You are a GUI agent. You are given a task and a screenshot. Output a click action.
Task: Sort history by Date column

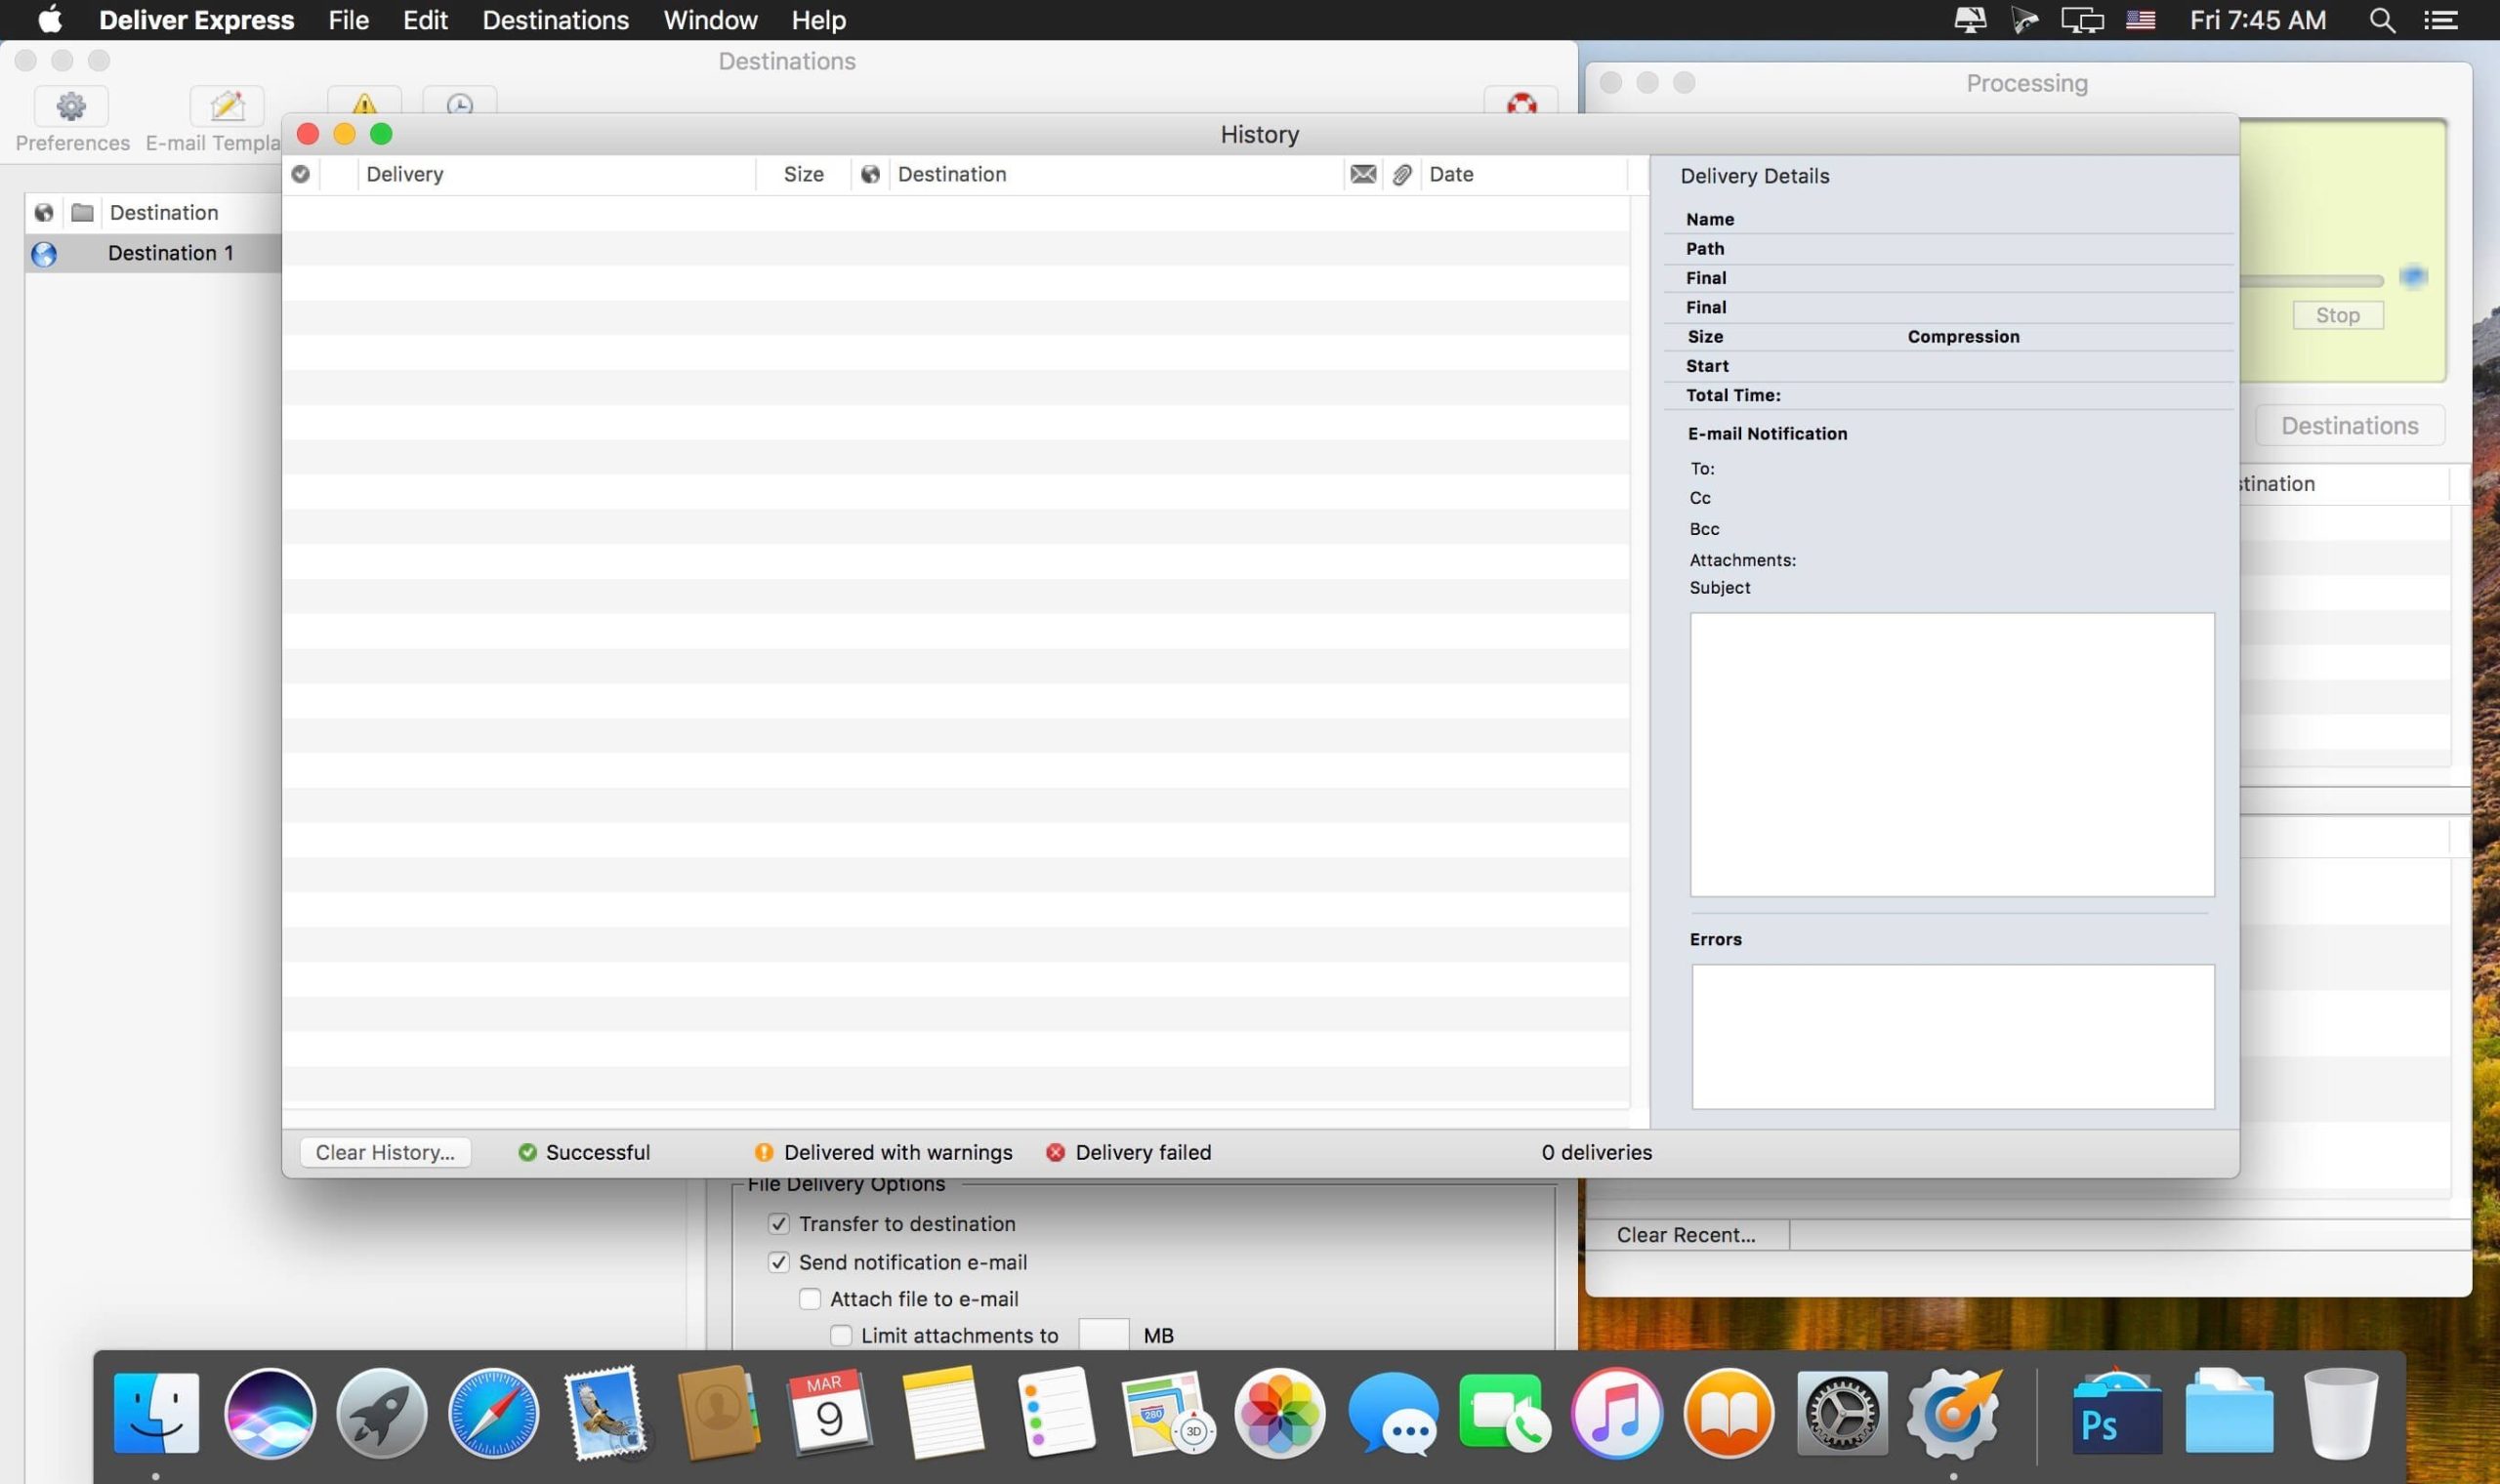click(1452, 174)
